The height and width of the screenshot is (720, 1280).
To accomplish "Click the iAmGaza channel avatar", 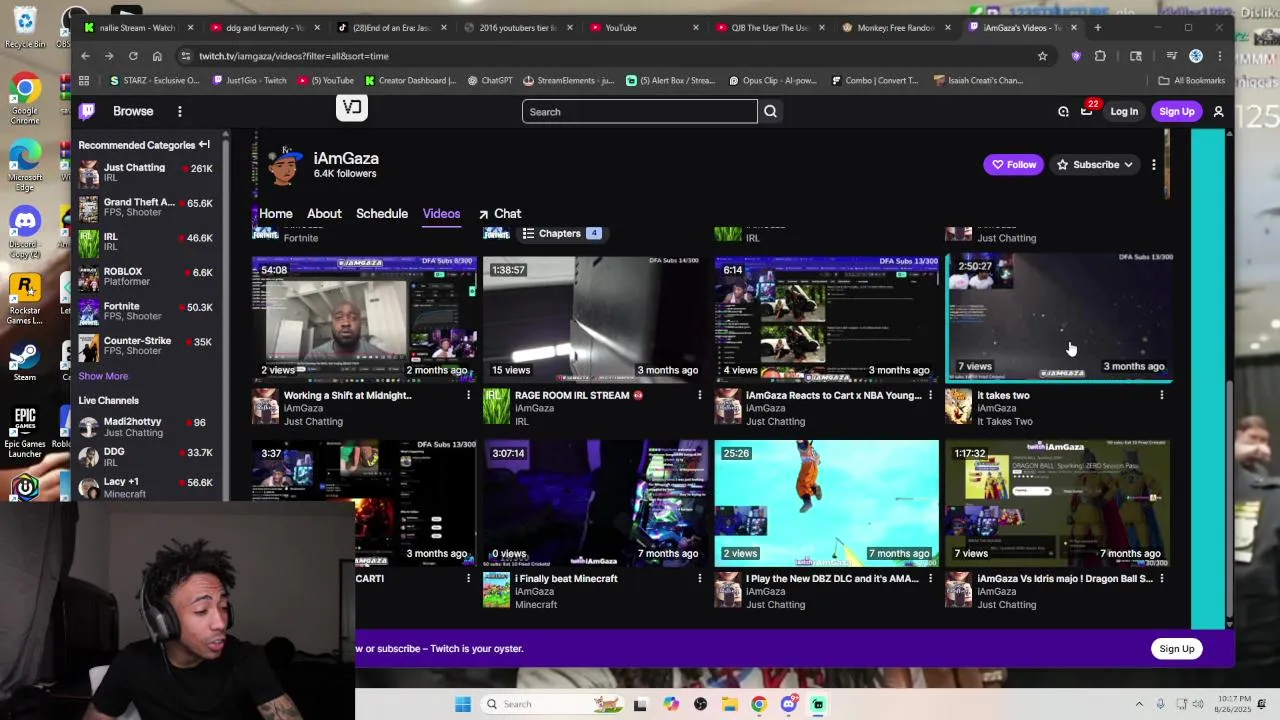I will pyautogui.click(x=283, y=165).
